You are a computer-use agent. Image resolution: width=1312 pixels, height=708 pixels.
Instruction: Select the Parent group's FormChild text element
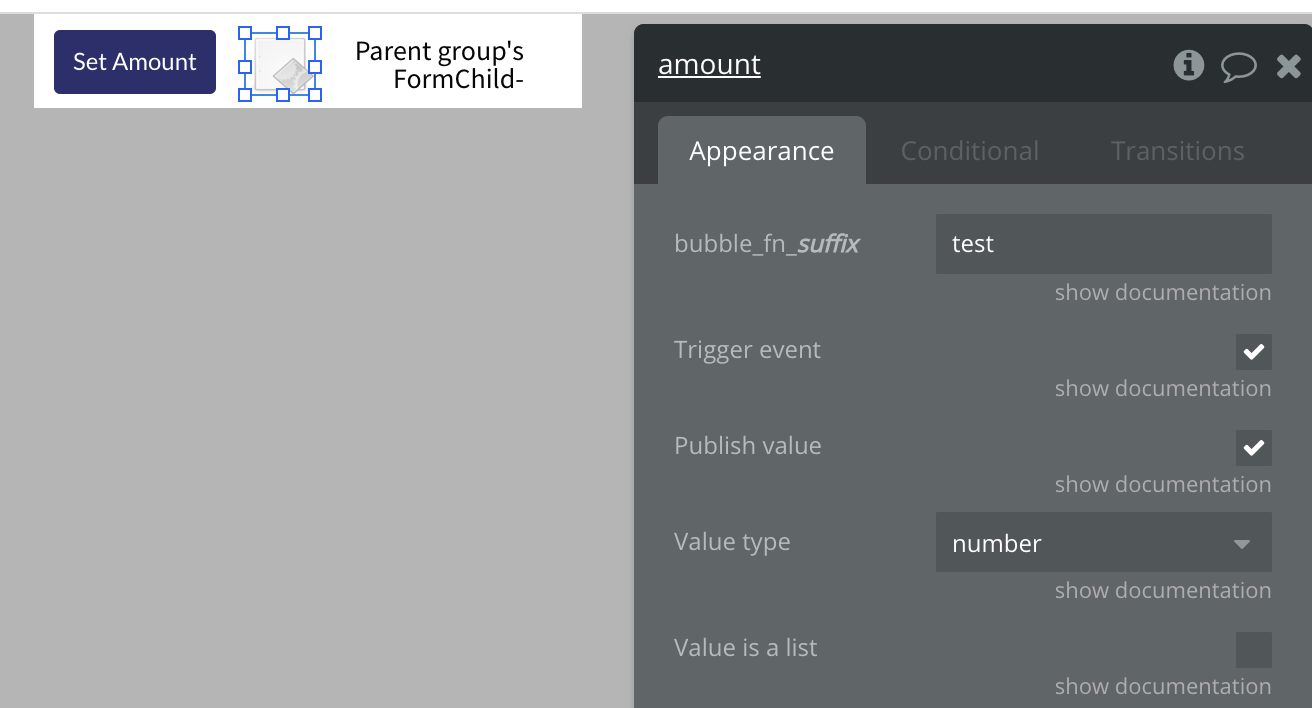440,65
